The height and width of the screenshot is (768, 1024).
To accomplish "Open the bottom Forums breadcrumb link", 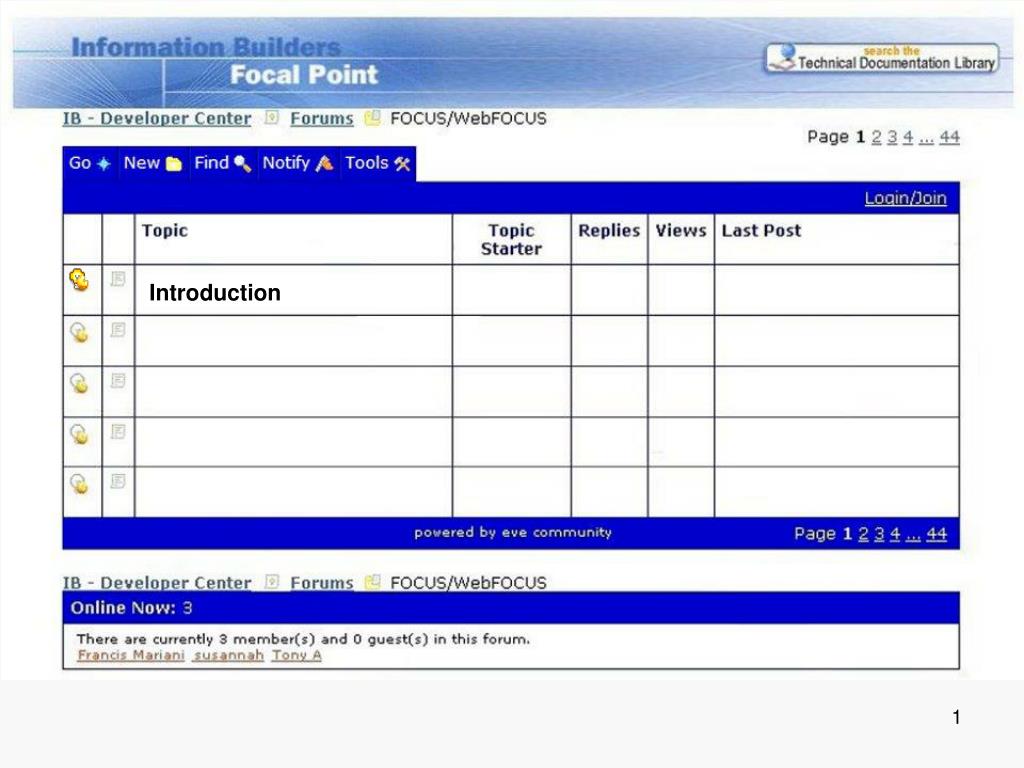I will point(321,583).
